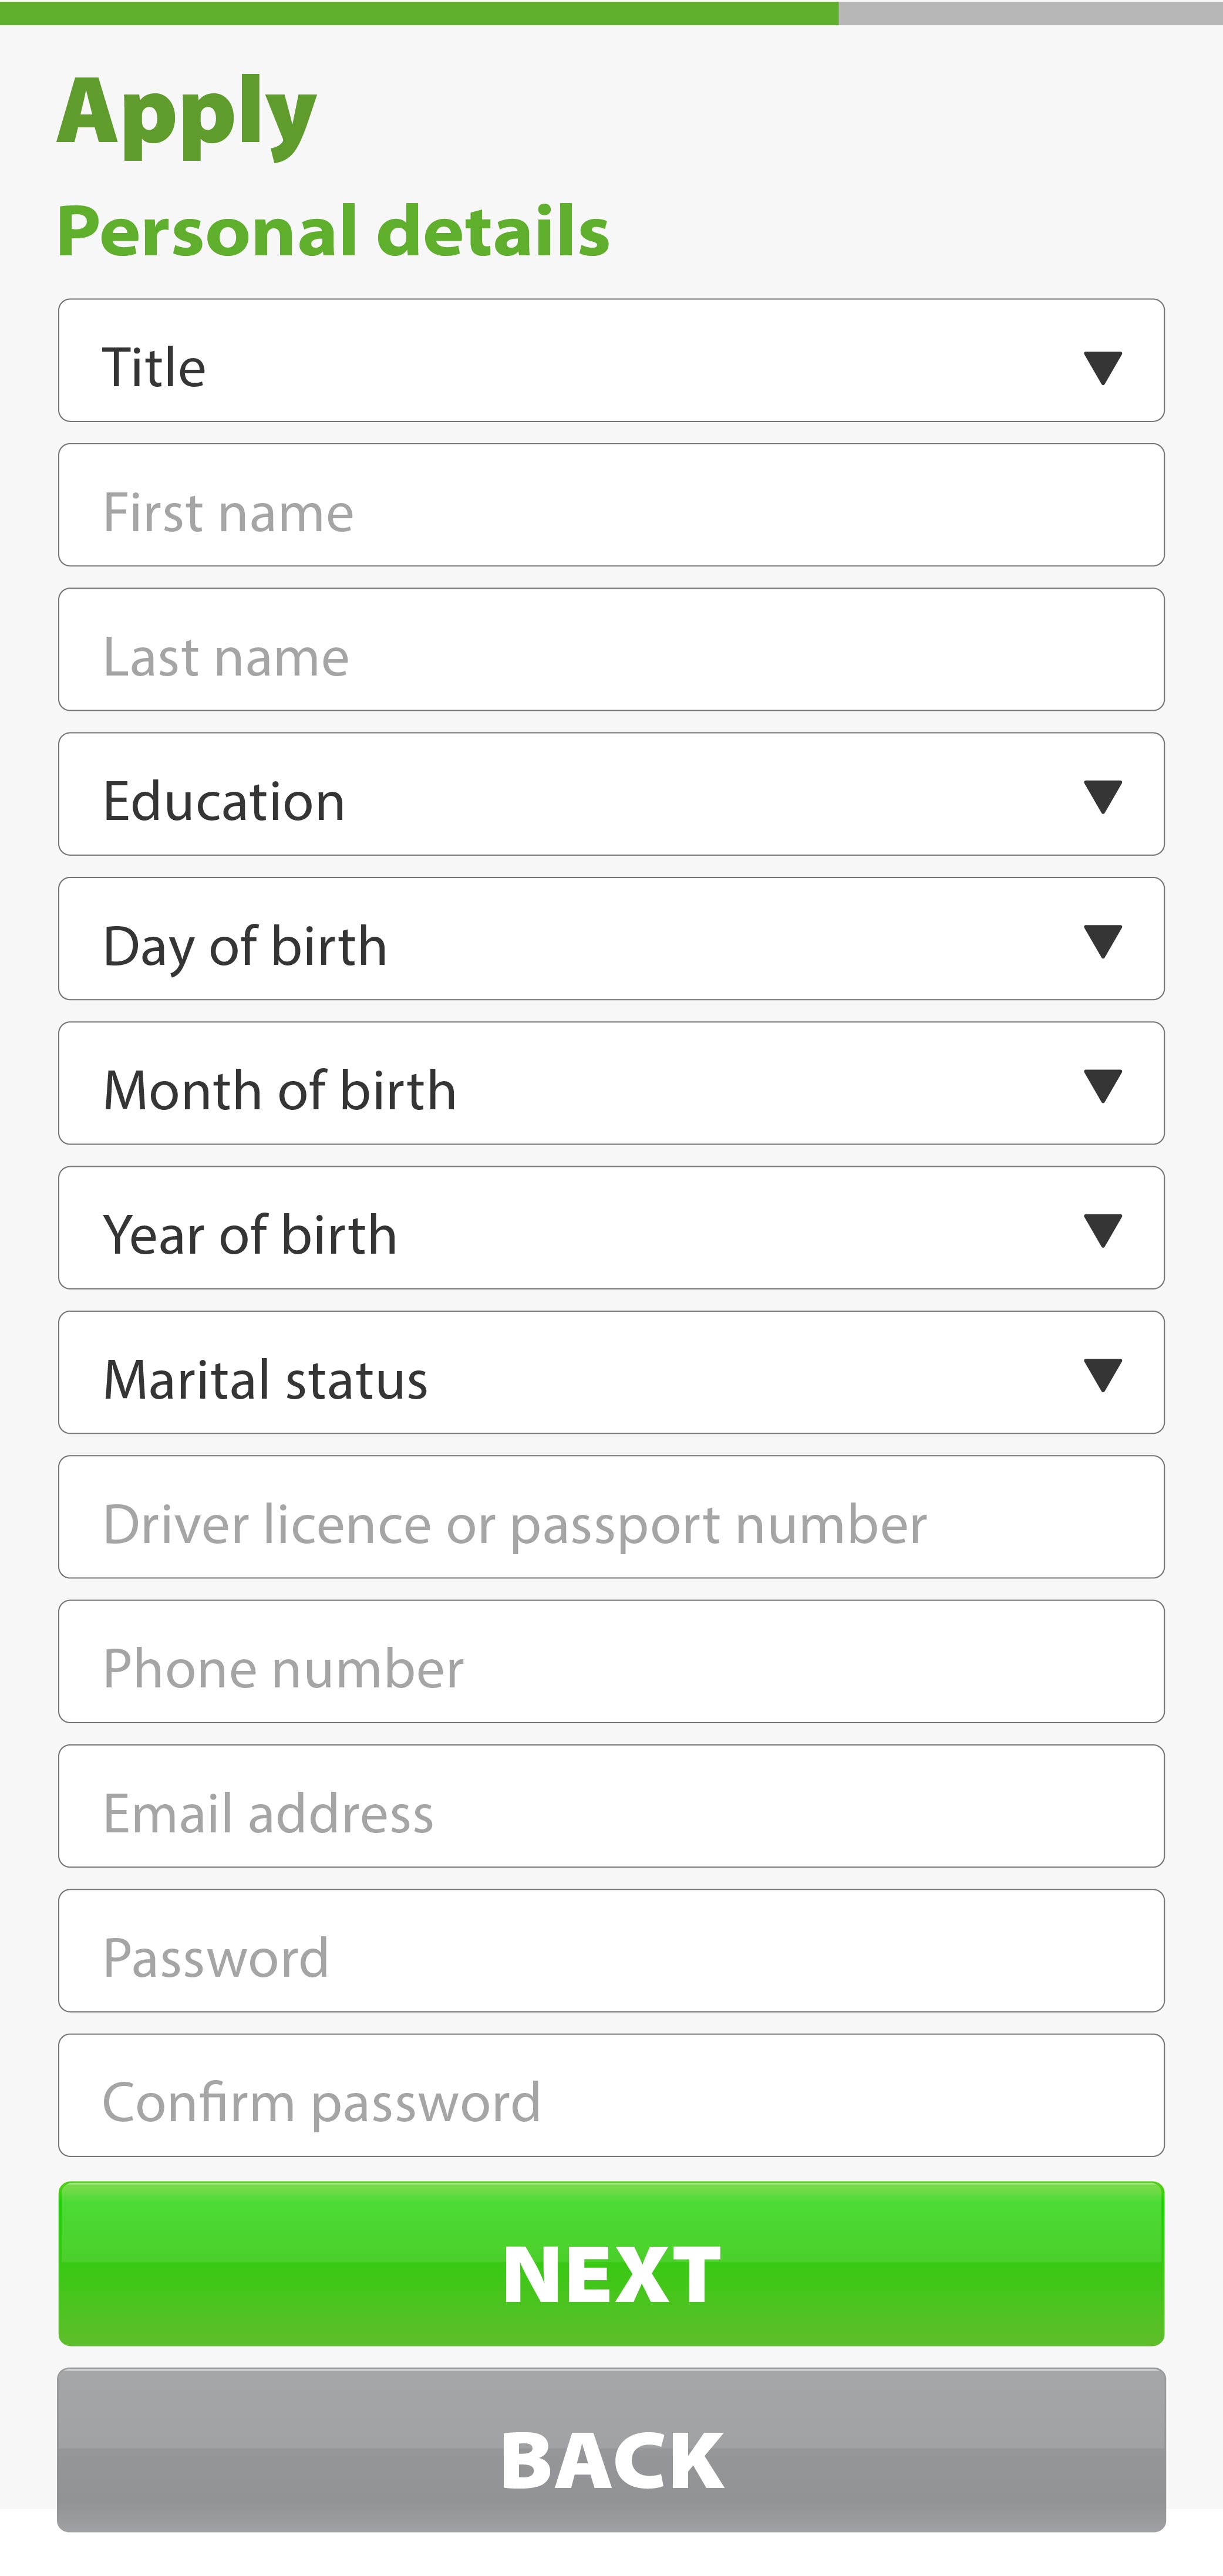Click into the Phone number field
This screenshot has height=2576, width=1223.
coord(611,1662)
